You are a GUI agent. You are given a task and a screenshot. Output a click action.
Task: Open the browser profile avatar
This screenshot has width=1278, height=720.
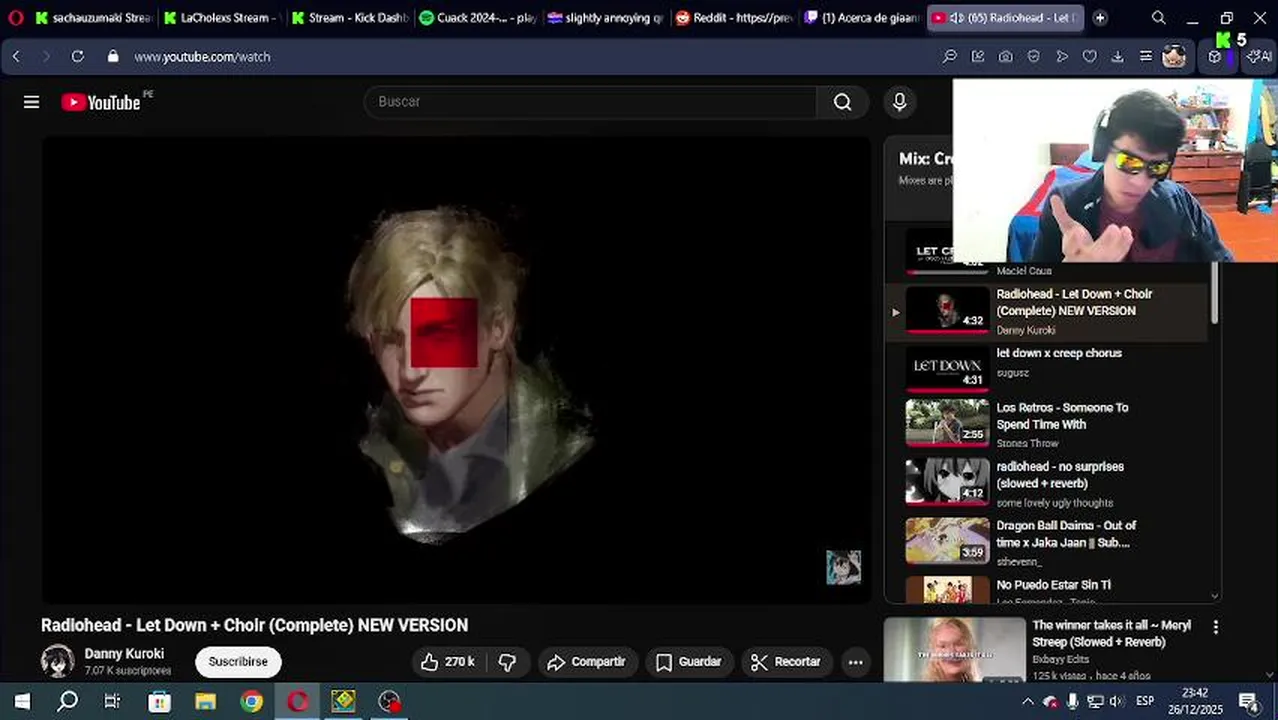pyautogui.click(x=1174, y=57)
